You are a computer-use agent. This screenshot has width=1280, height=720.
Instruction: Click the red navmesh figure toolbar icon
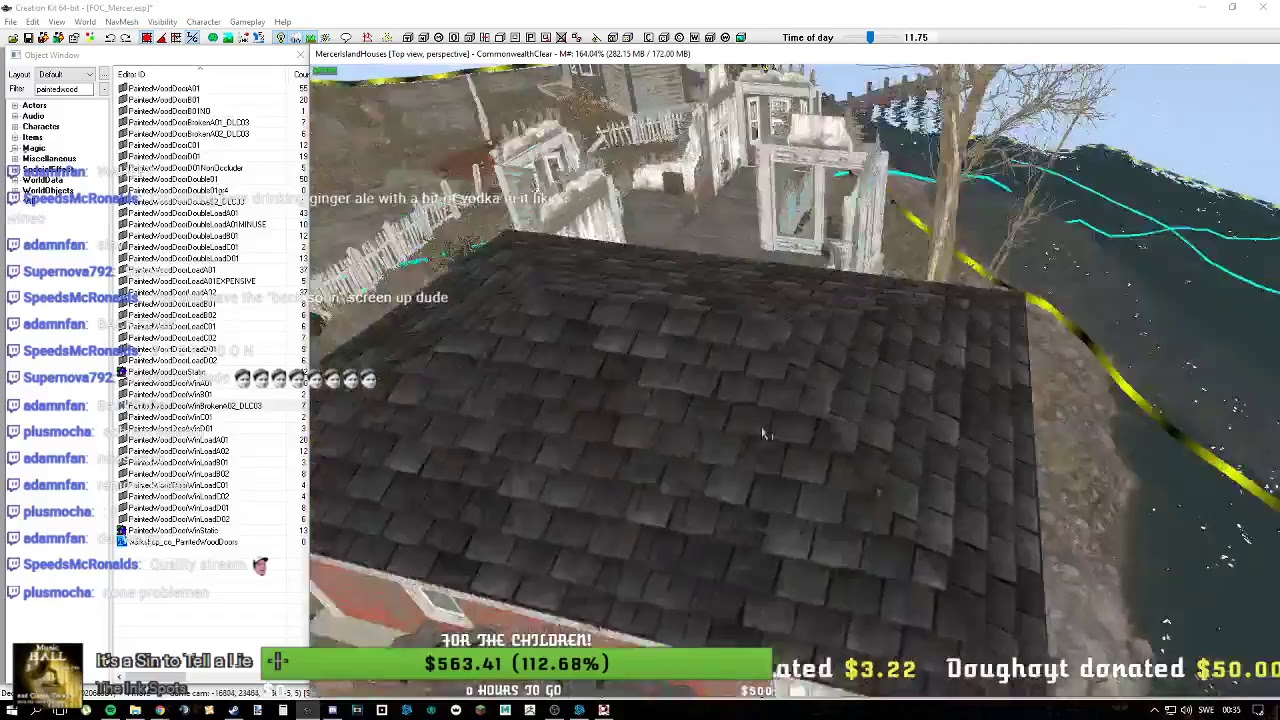coord(367,37)
